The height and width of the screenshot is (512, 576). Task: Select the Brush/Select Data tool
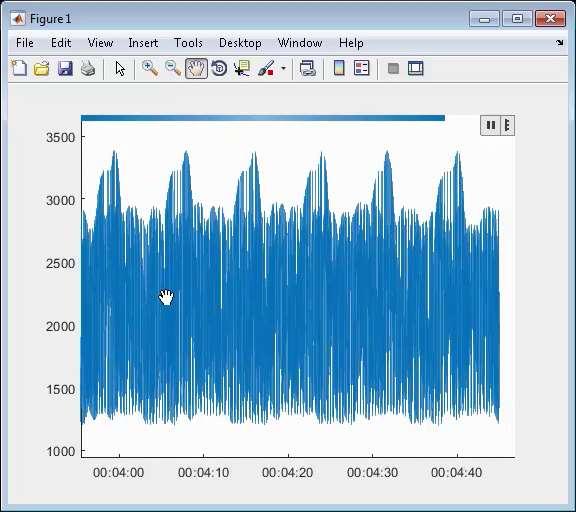point(266,68)
